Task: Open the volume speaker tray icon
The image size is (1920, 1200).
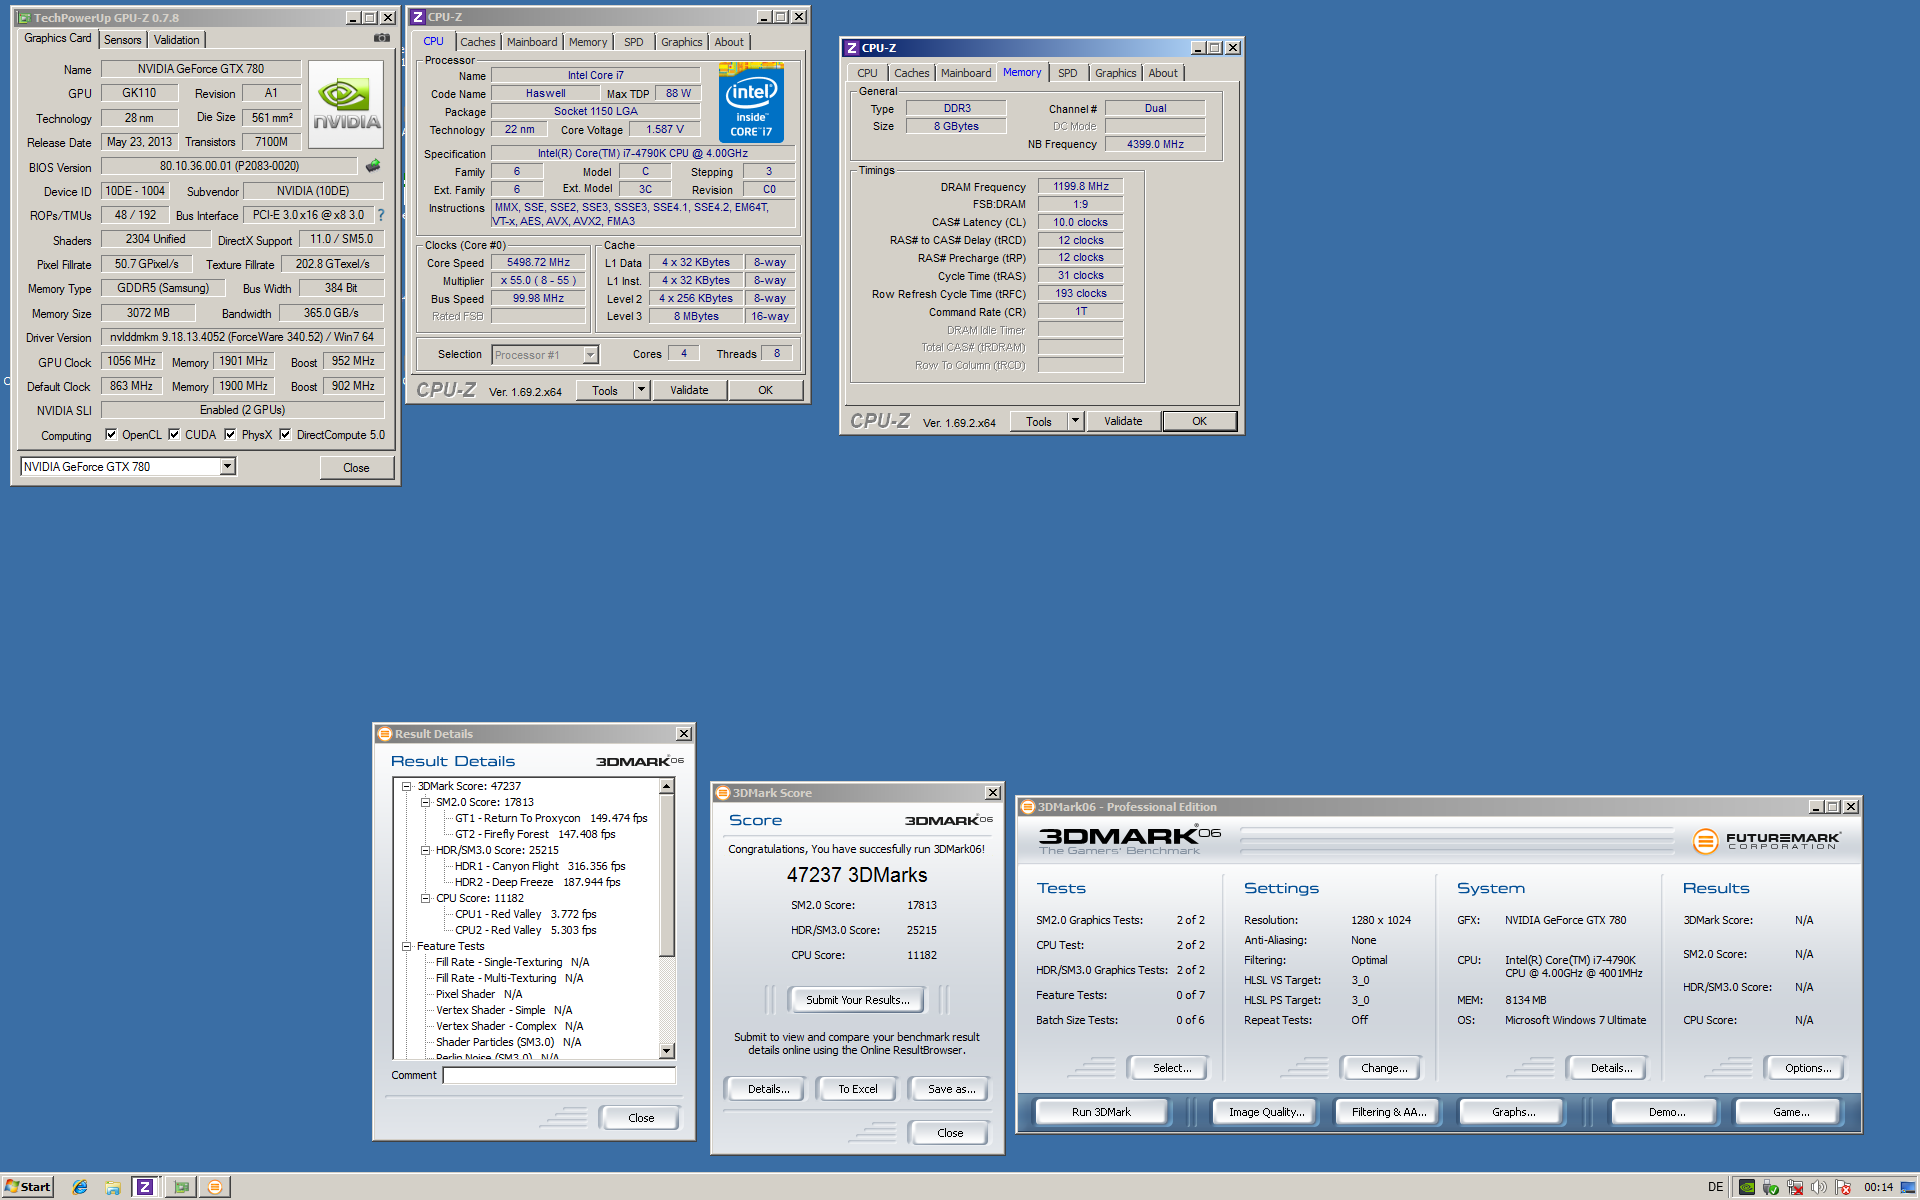Action: coord(1819,1187)
